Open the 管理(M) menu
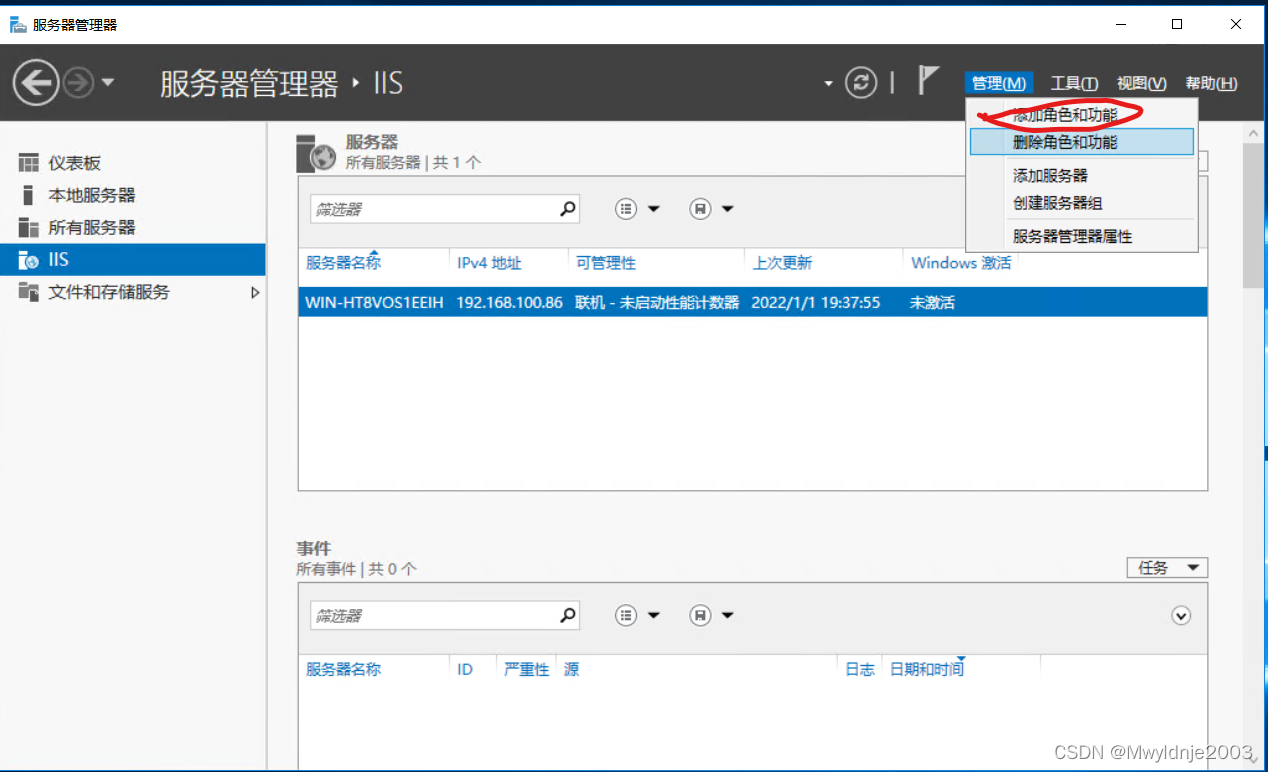The height and width of the screenshot is (772, 1268). tap(998, 83)
